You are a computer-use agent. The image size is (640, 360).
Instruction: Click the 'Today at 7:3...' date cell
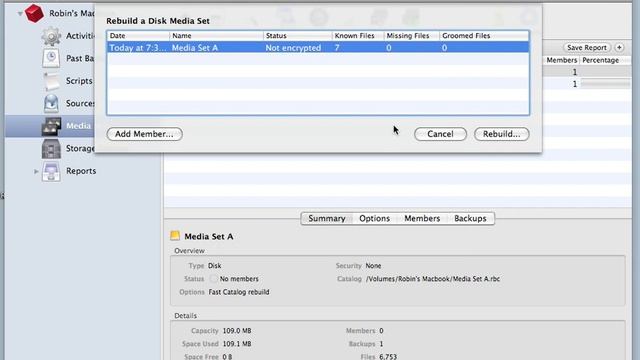(x=138, y=48)
